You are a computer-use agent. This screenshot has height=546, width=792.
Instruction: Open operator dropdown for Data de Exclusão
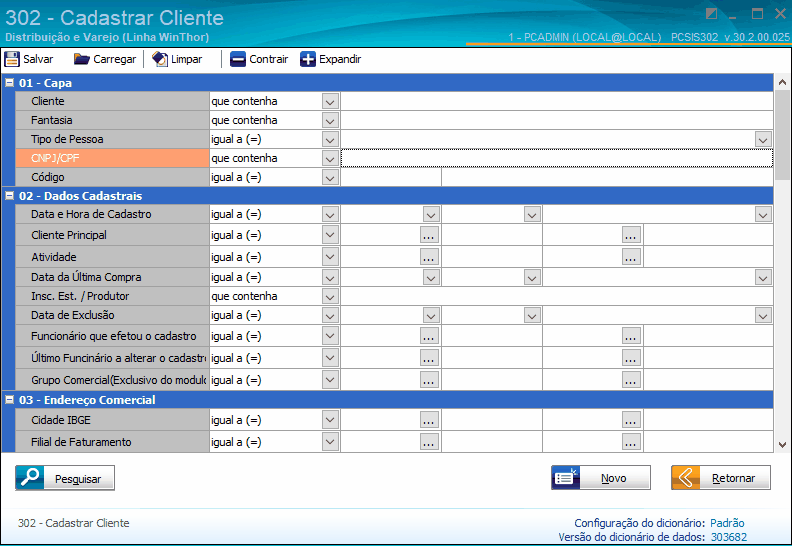coord(330,316)
